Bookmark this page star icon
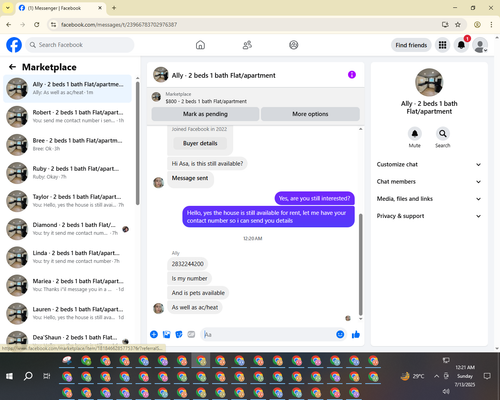The height and width of the screenshot is (400, 500). pyautogui.click(x=458, y=24)
